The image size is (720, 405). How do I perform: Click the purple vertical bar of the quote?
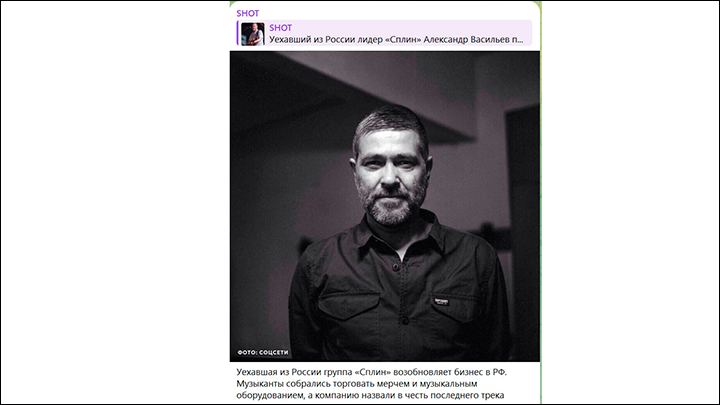pos(237,33)
